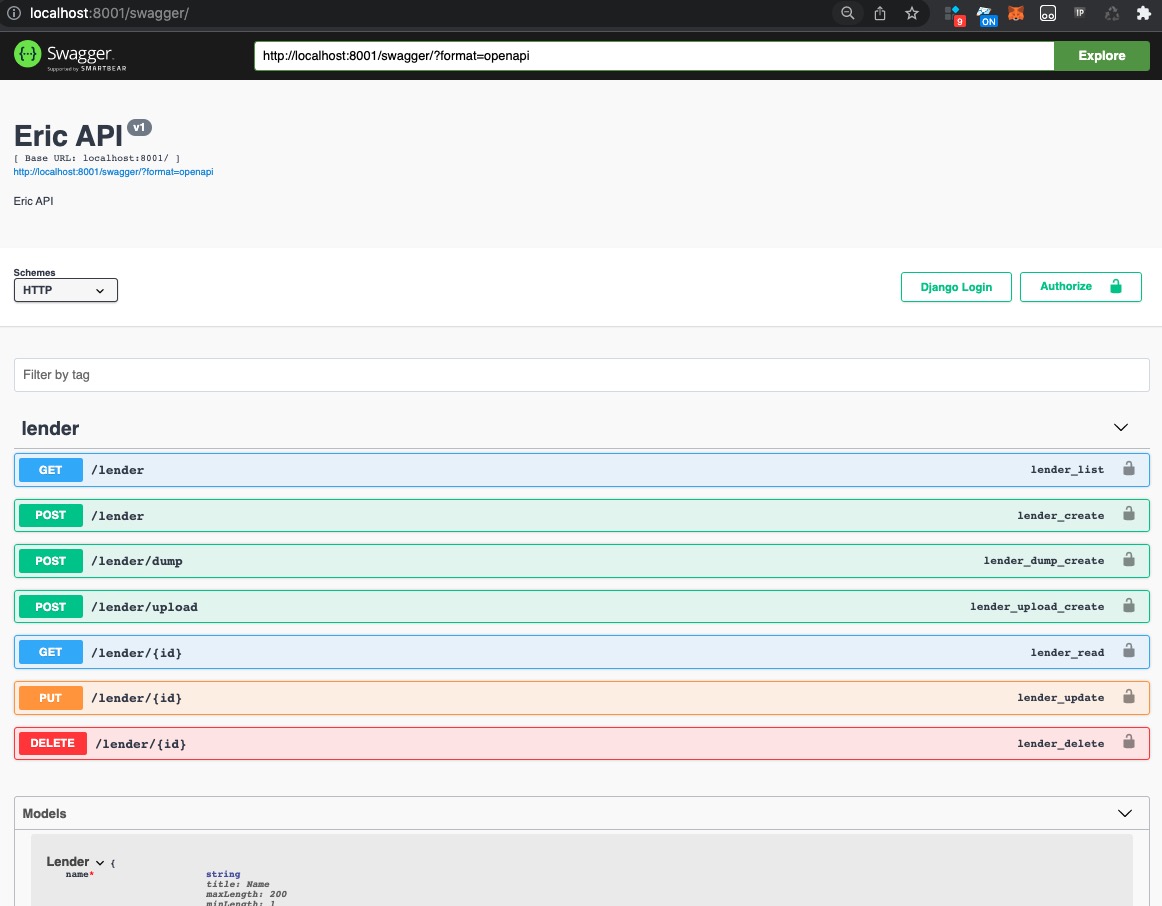The width and height of the screenshot is (1162, 906).
Task: Click the robot-face extension icon
Action: [1047, 13]
